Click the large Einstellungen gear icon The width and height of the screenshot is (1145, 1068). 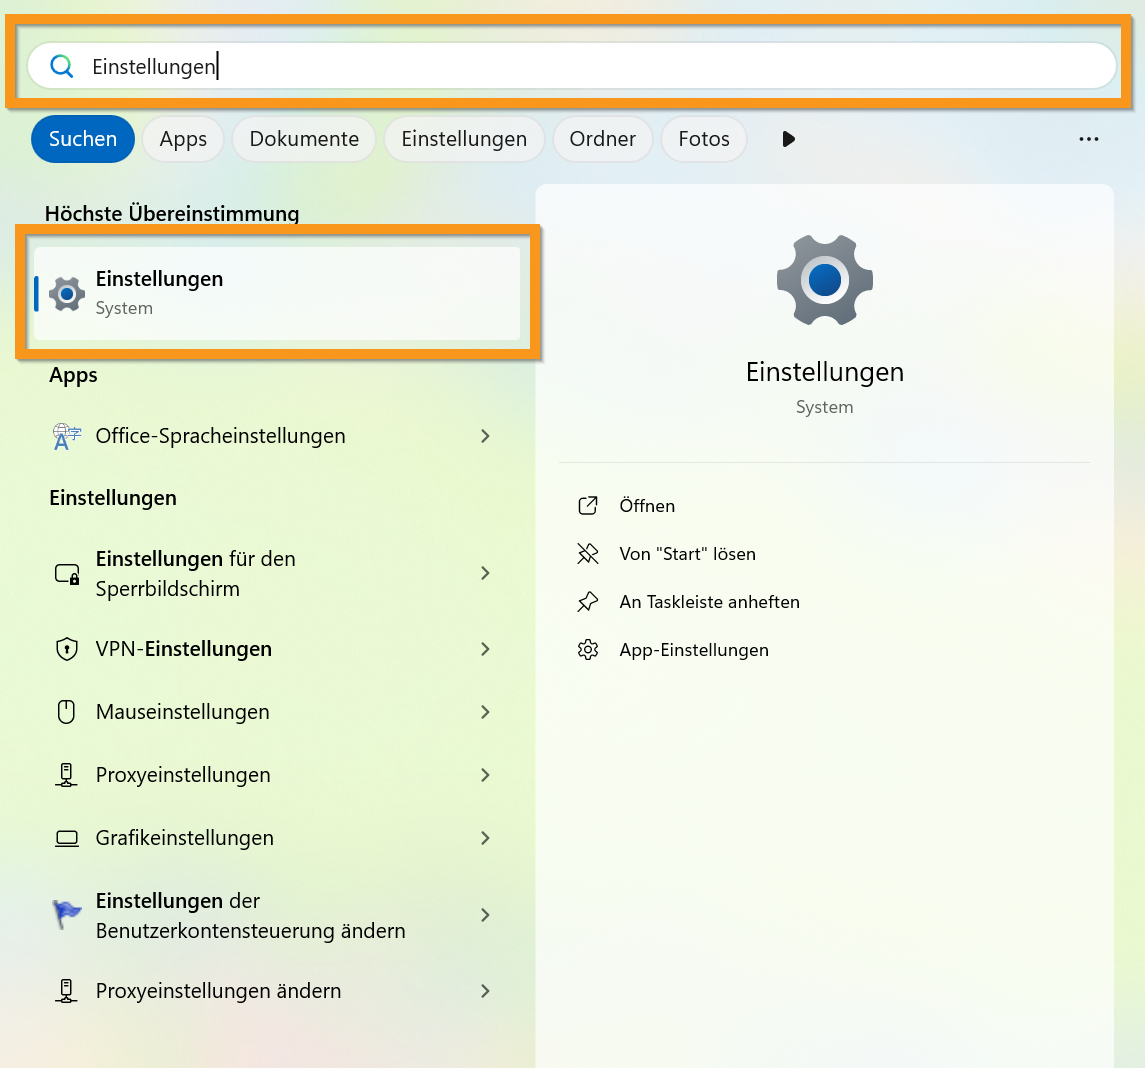(824, 280)
